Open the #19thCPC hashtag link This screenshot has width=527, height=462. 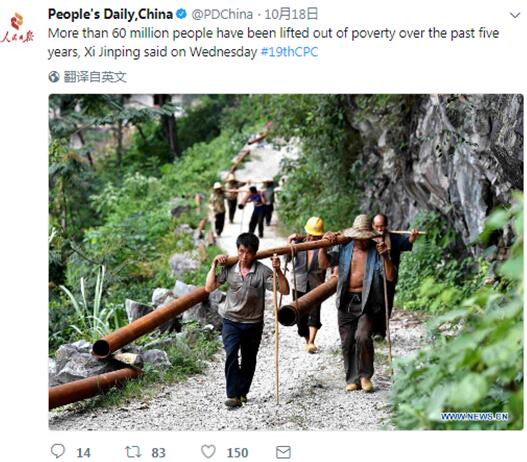(x=289, y=52)
